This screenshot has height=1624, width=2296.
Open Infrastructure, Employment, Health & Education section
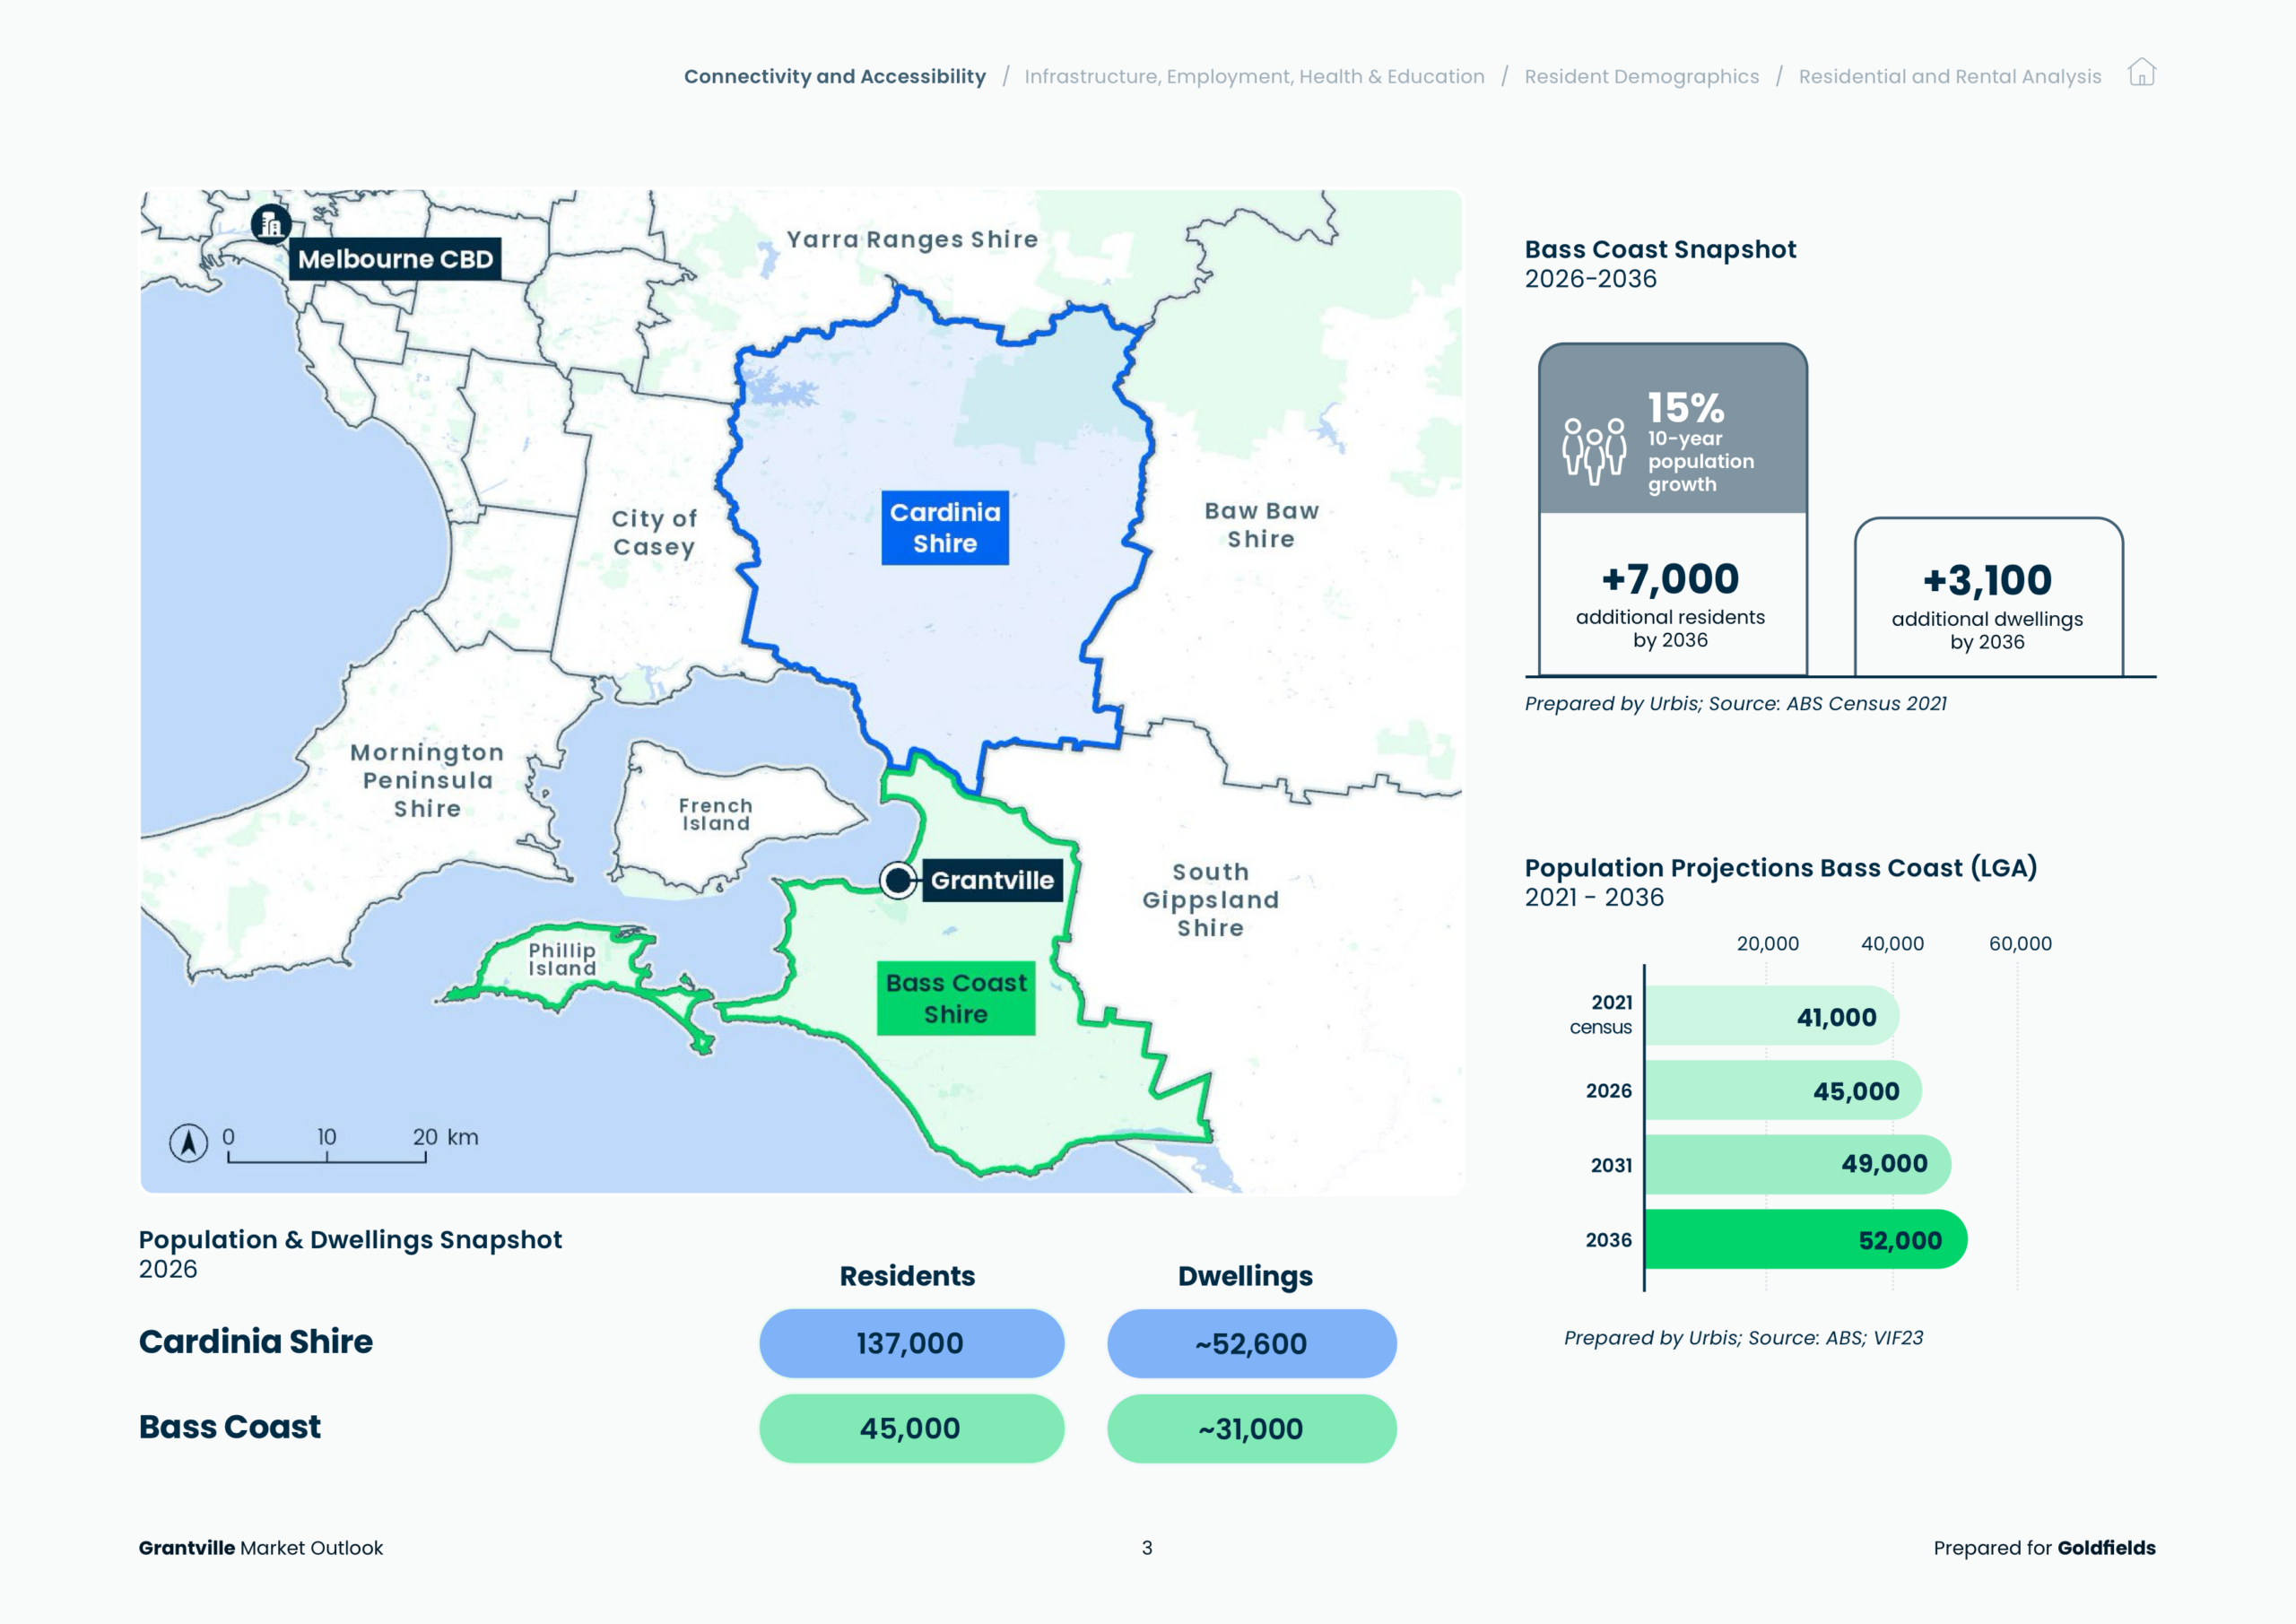click(1254, 76)
